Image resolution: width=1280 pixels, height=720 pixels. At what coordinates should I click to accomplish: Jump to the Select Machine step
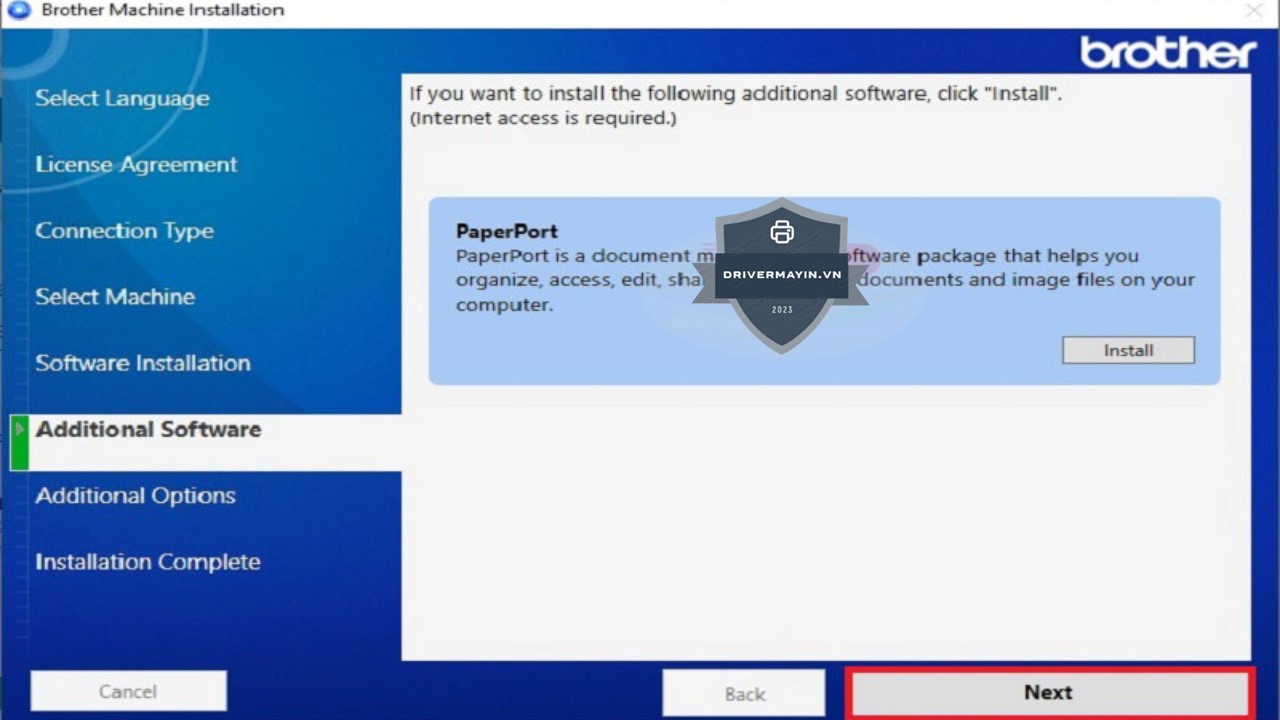115,297
